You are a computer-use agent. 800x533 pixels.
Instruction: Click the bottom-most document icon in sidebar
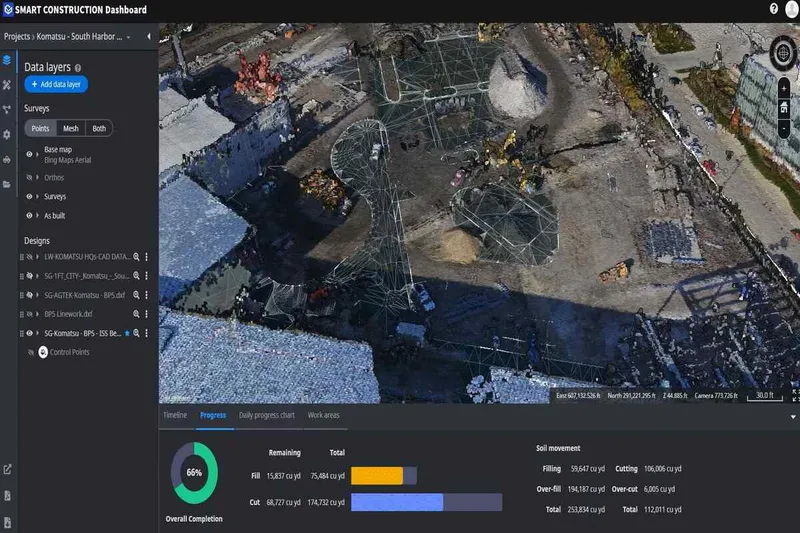[x=7, y=522]
